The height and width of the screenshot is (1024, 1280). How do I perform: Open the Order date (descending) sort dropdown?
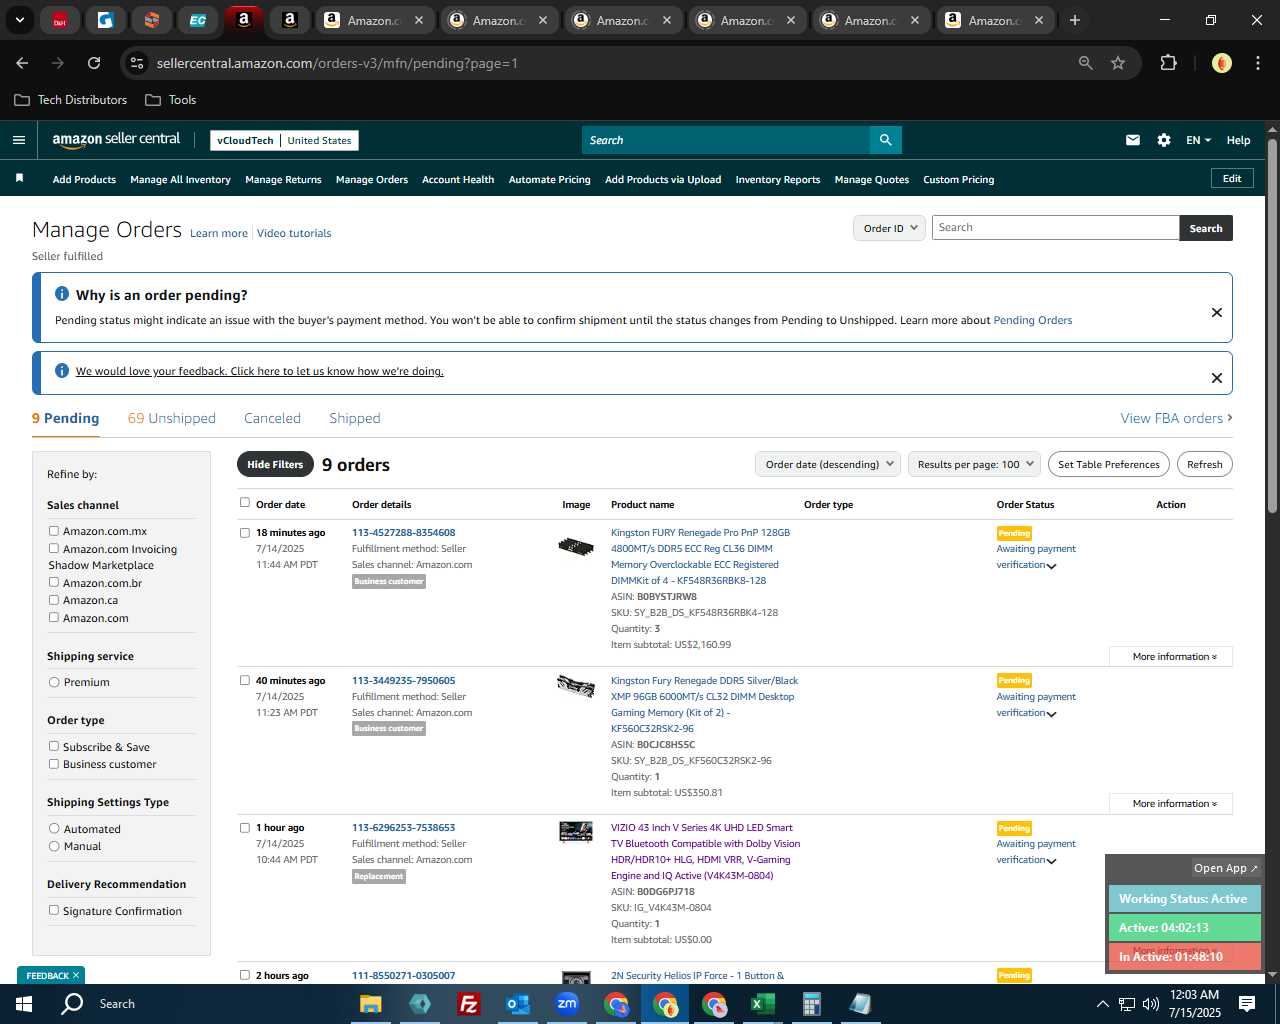click(x=829, y=464)
